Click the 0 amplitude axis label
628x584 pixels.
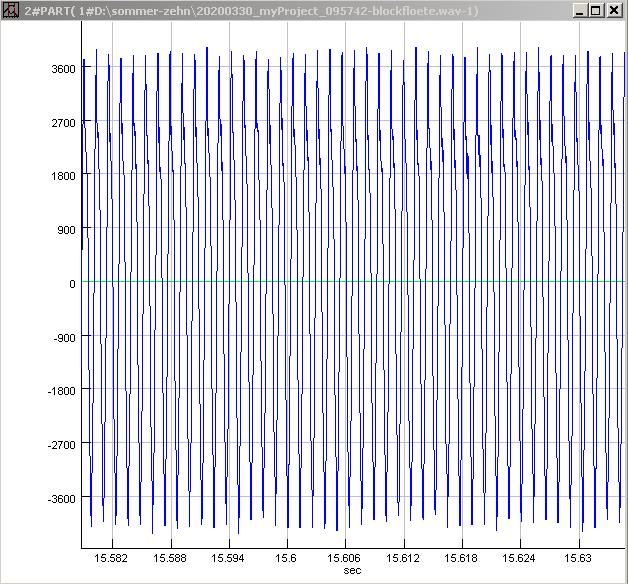[72, 284]
